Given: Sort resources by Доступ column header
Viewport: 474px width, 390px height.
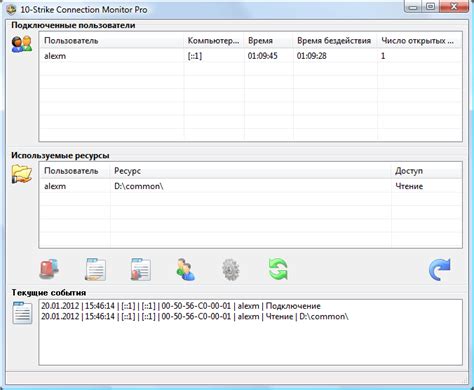Looking at the screenshot, I should click(426, 171).
